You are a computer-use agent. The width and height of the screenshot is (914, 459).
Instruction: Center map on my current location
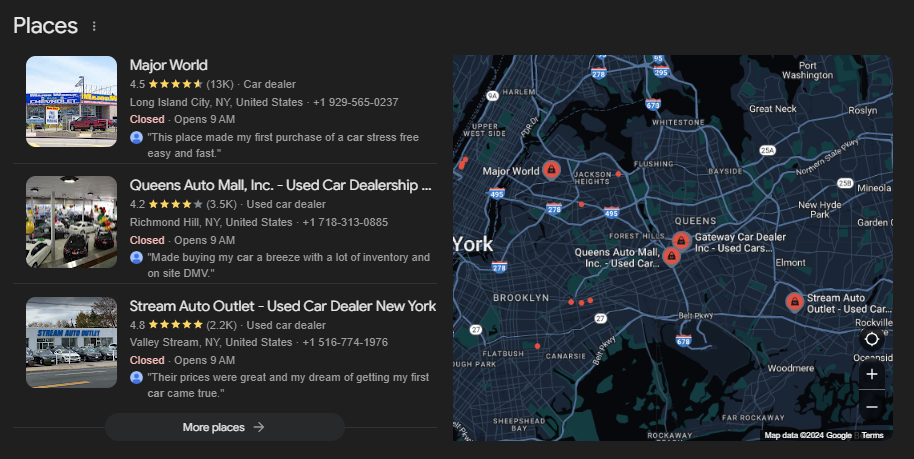(x=872, y=340)
